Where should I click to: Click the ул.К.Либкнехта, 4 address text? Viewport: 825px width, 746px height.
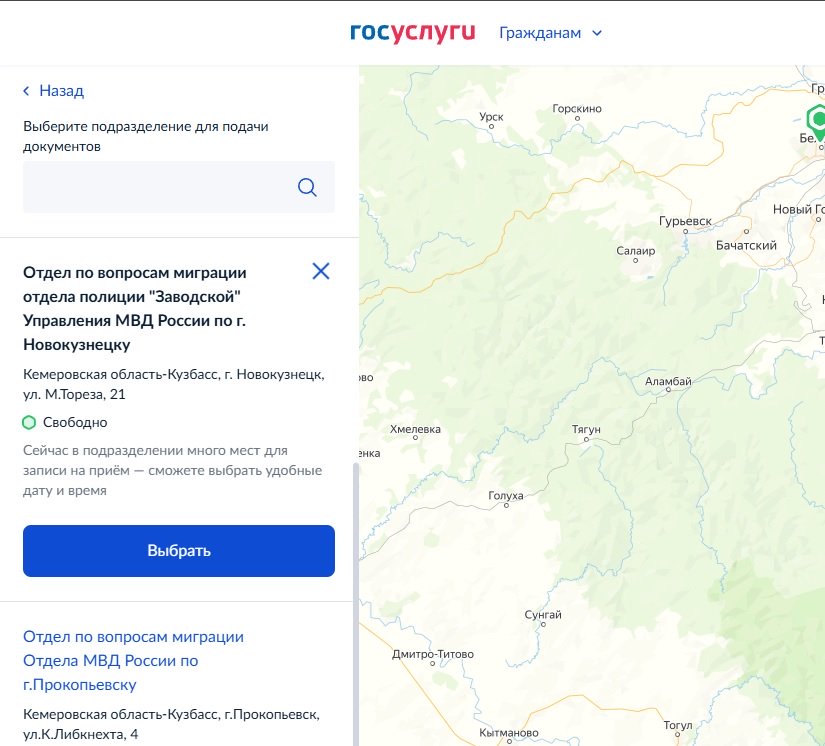[x=81, y=734]
